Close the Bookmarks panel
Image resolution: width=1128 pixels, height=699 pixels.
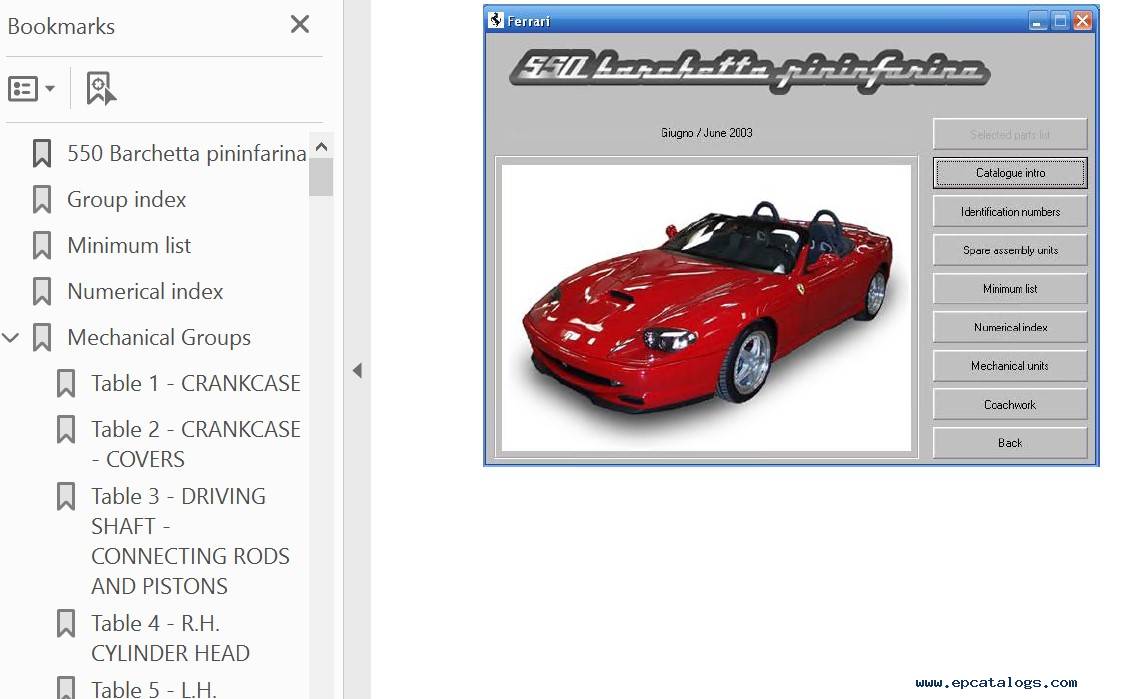(x=300, y=24)
